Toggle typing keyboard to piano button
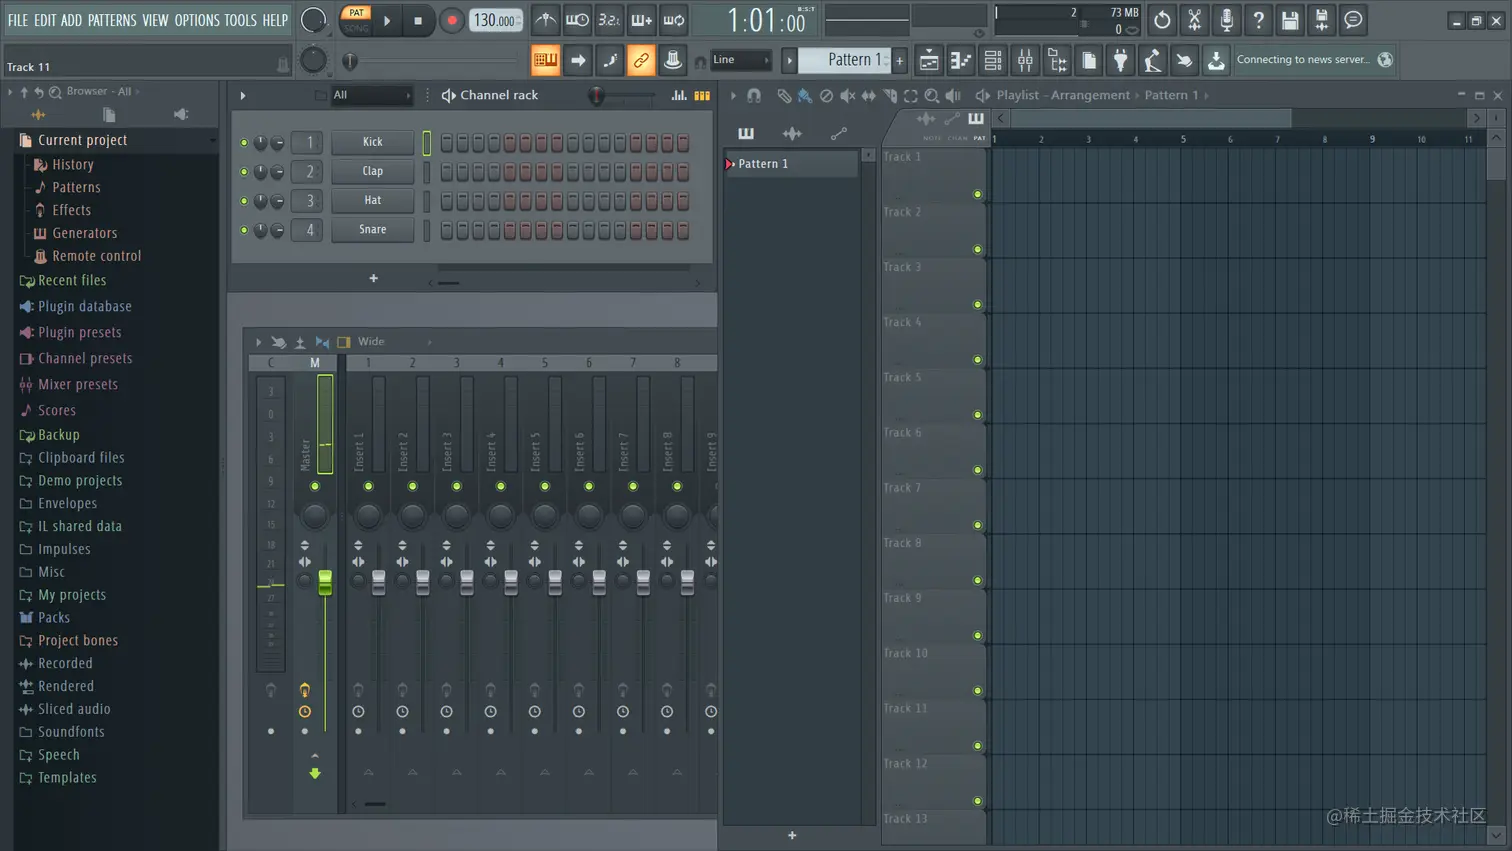The width and height of the screenshot is (1512, 851). coord(545,60)
